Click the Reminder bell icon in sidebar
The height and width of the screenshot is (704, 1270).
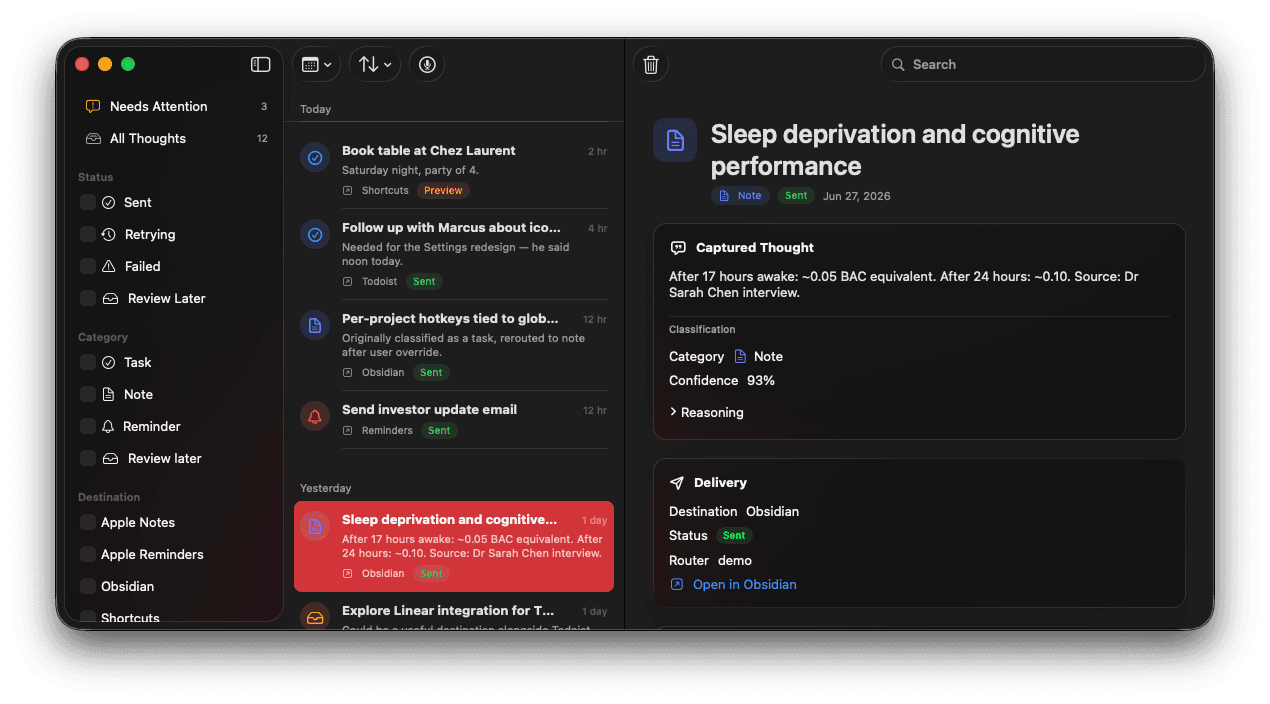[108, 426]
